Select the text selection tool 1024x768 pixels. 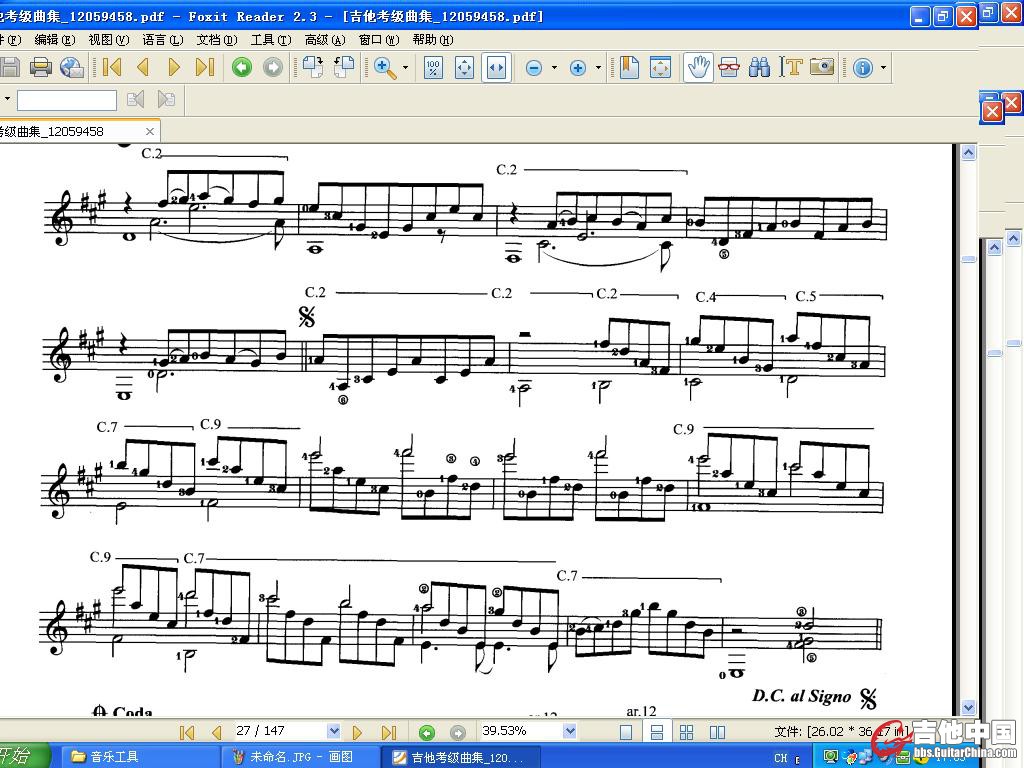click(x=791, y=67)
